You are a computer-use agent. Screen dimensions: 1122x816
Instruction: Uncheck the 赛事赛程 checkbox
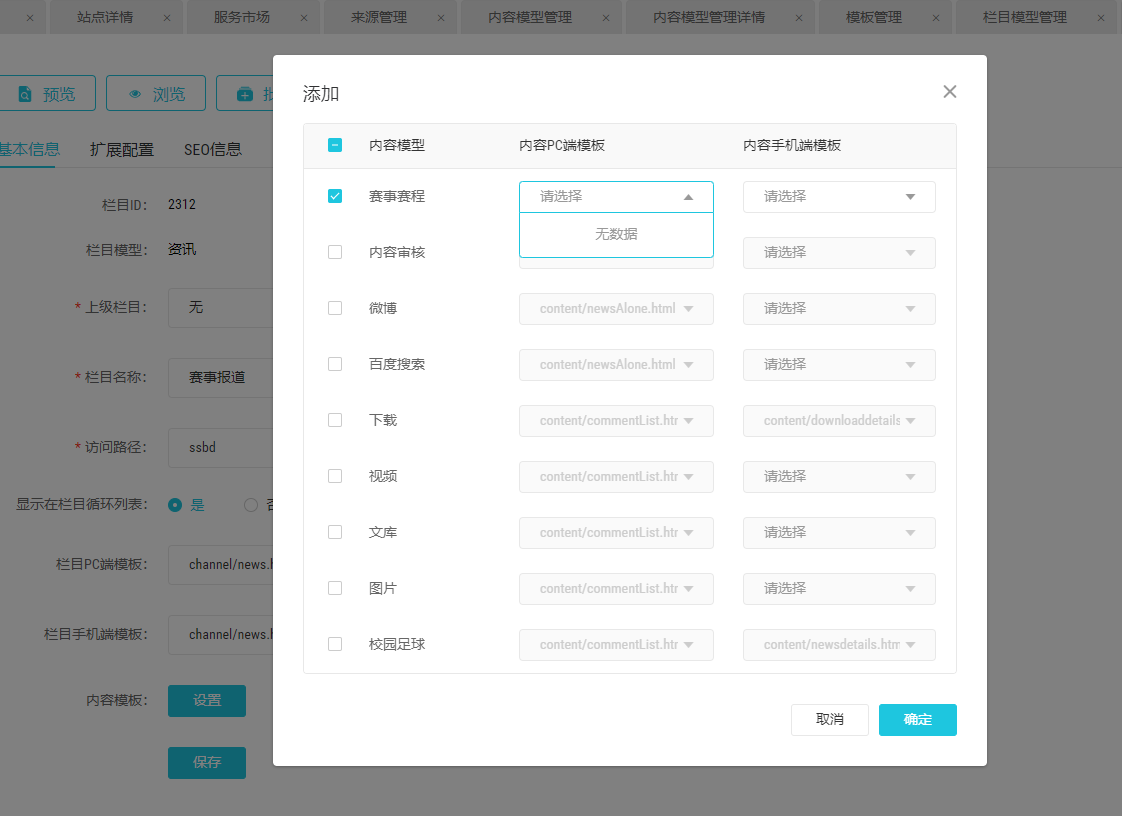[x=335, y=197]
